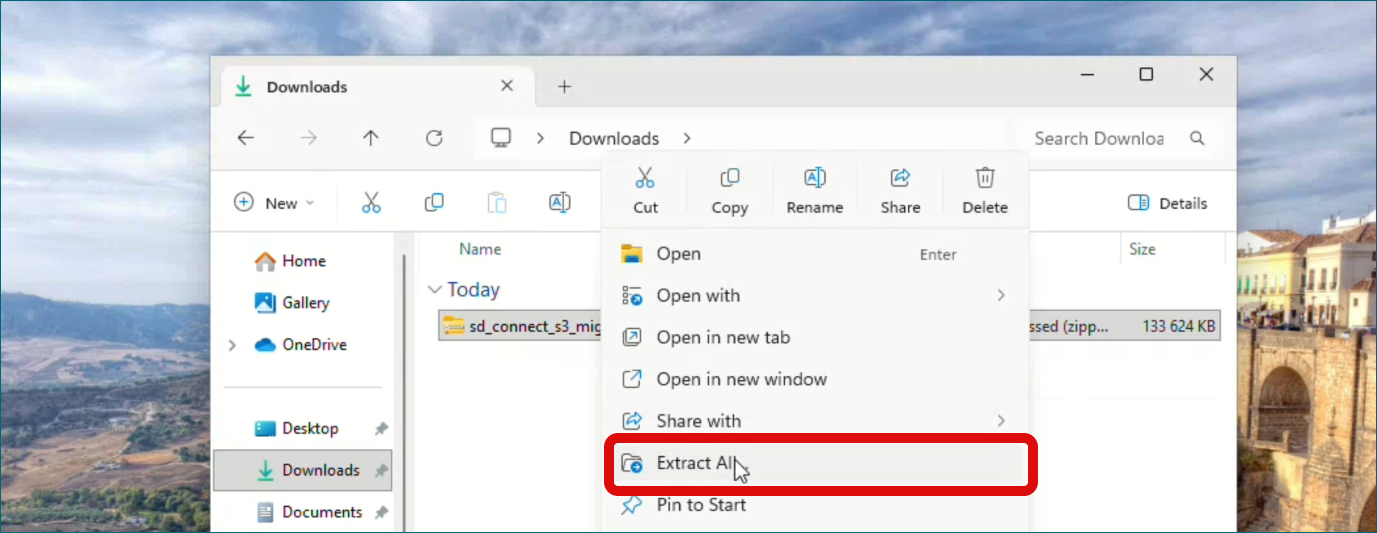Click Delete trash icon in context menu

[985, 179]
